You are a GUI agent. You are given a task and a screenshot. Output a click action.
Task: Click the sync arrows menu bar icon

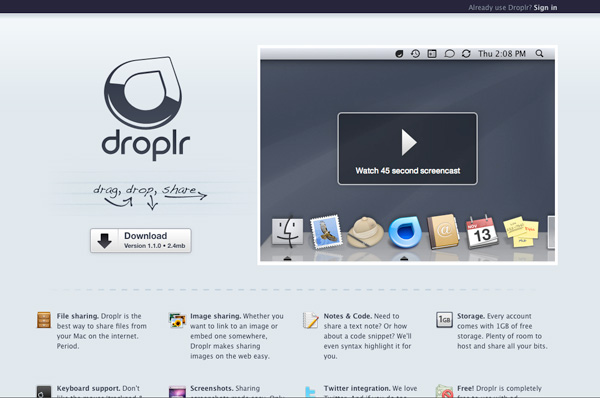466,54
